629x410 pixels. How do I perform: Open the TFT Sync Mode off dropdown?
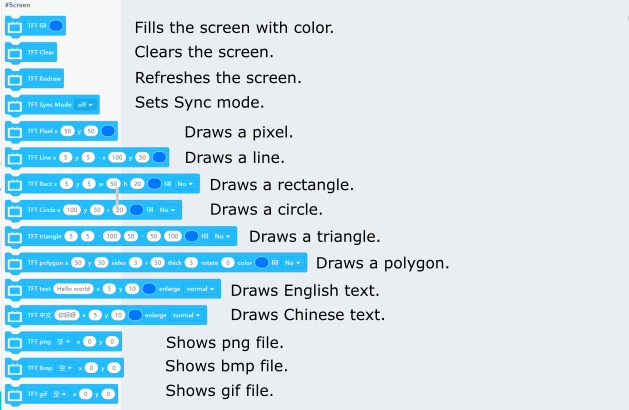coord(84,104)
